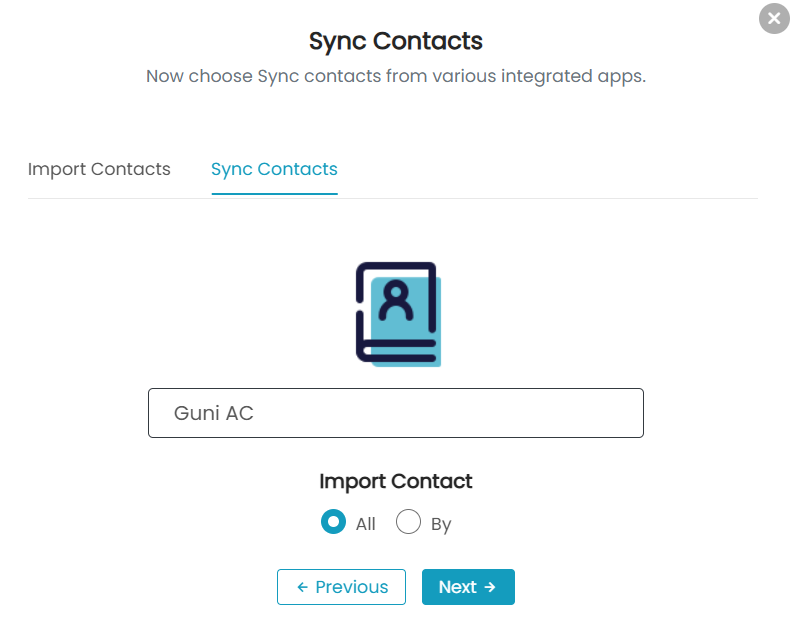This screenshot has width=796, height=623.
Task: Select the By radio button
Action: (x=408, y=522)
